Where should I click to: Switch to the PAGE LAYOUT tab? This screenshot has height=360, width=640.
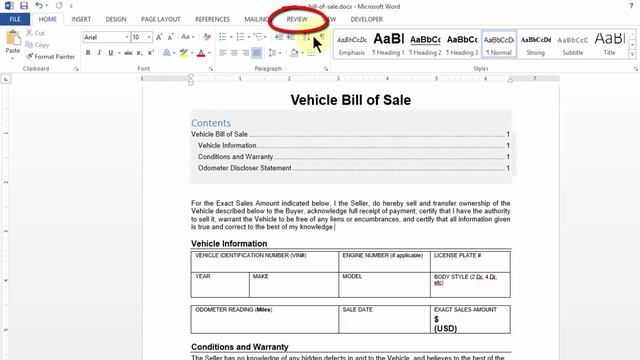[160, 19]
